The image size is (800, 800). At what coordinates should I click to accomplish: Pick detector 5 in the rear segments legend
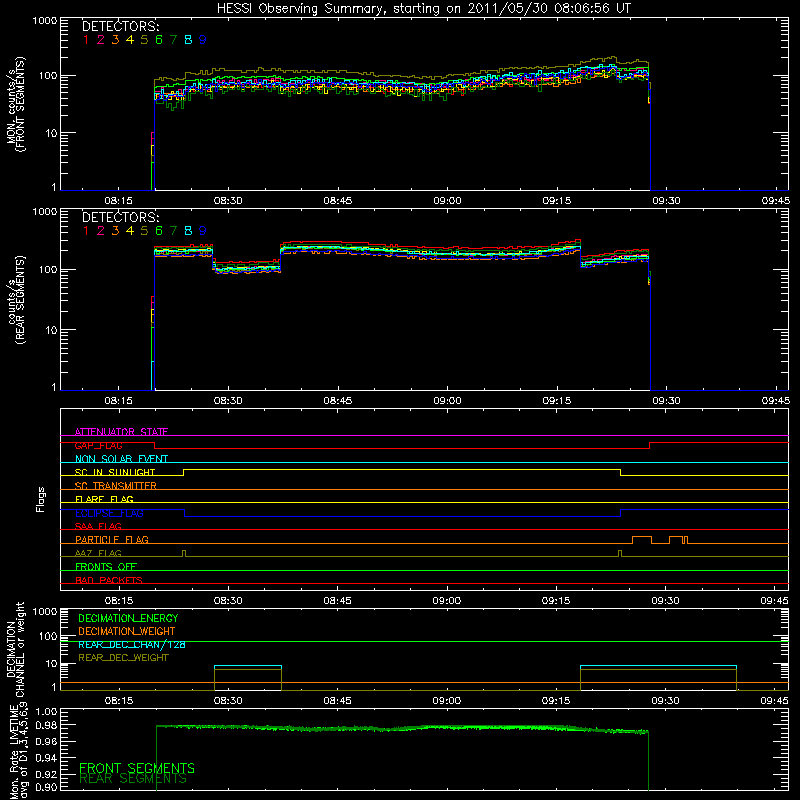click(x=144, y=231)
